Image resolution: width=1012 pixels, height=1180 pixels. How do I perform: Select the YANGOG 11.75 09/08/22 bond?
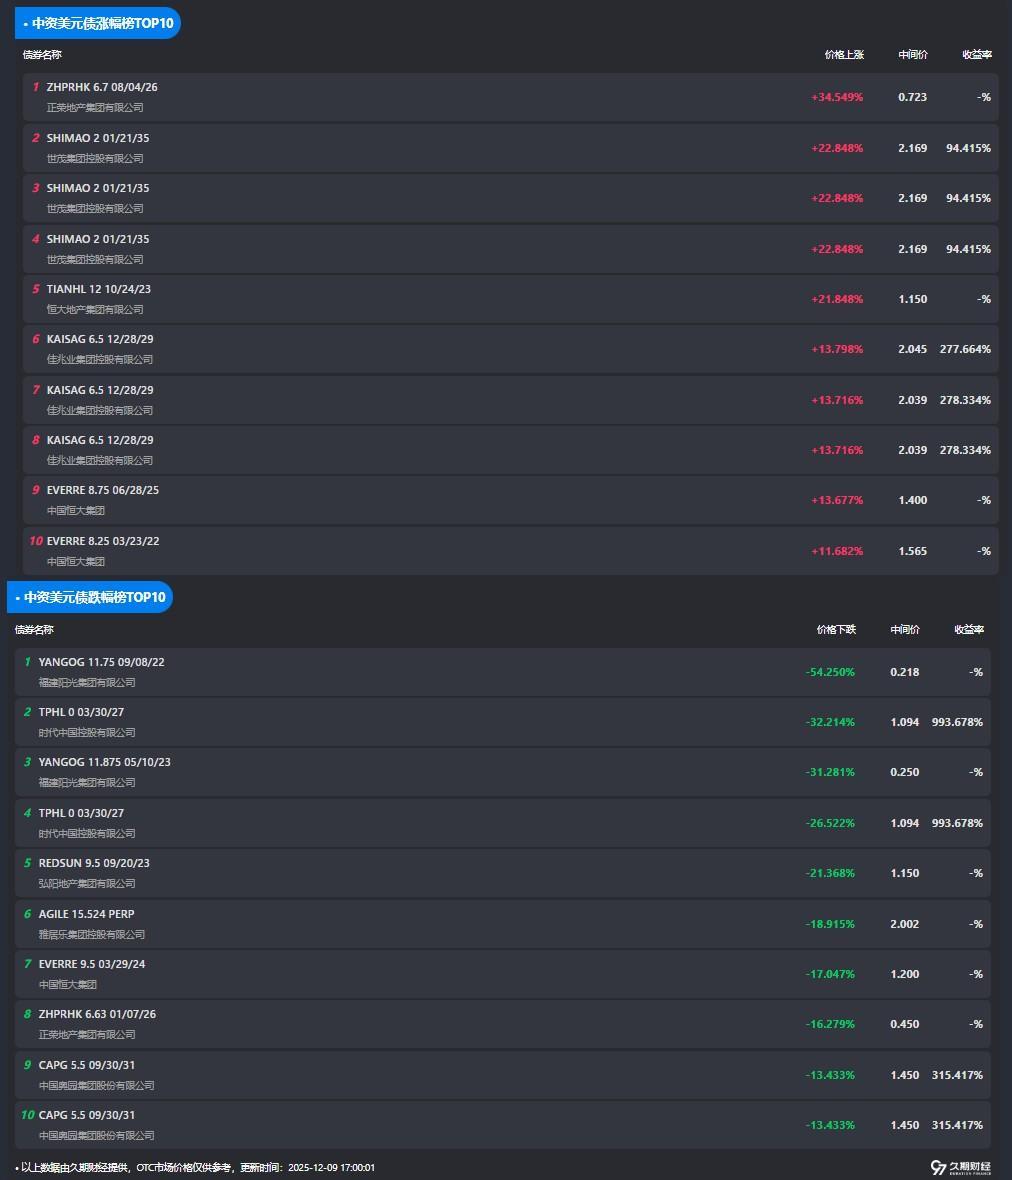click(x=102, y=662)
